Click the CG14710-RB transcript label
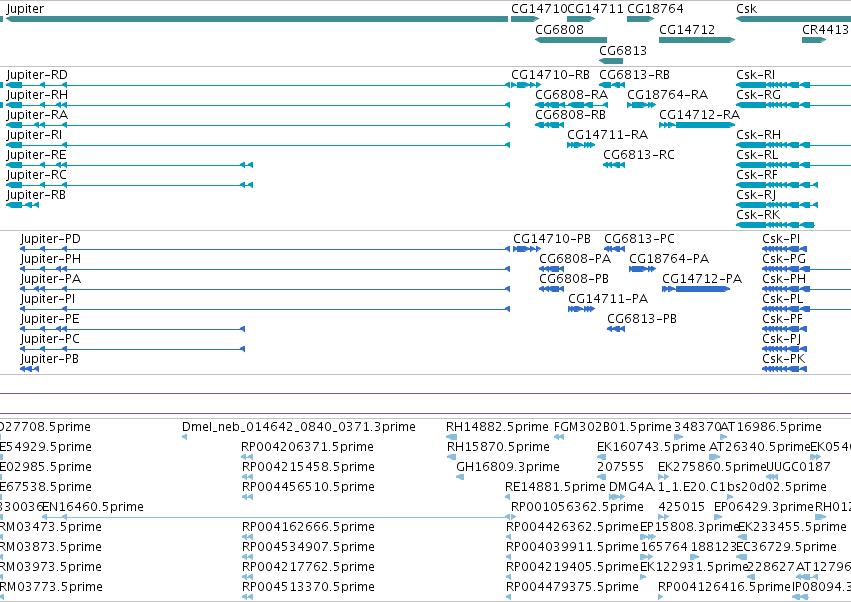Screen dimensions: 851x602 550,74
